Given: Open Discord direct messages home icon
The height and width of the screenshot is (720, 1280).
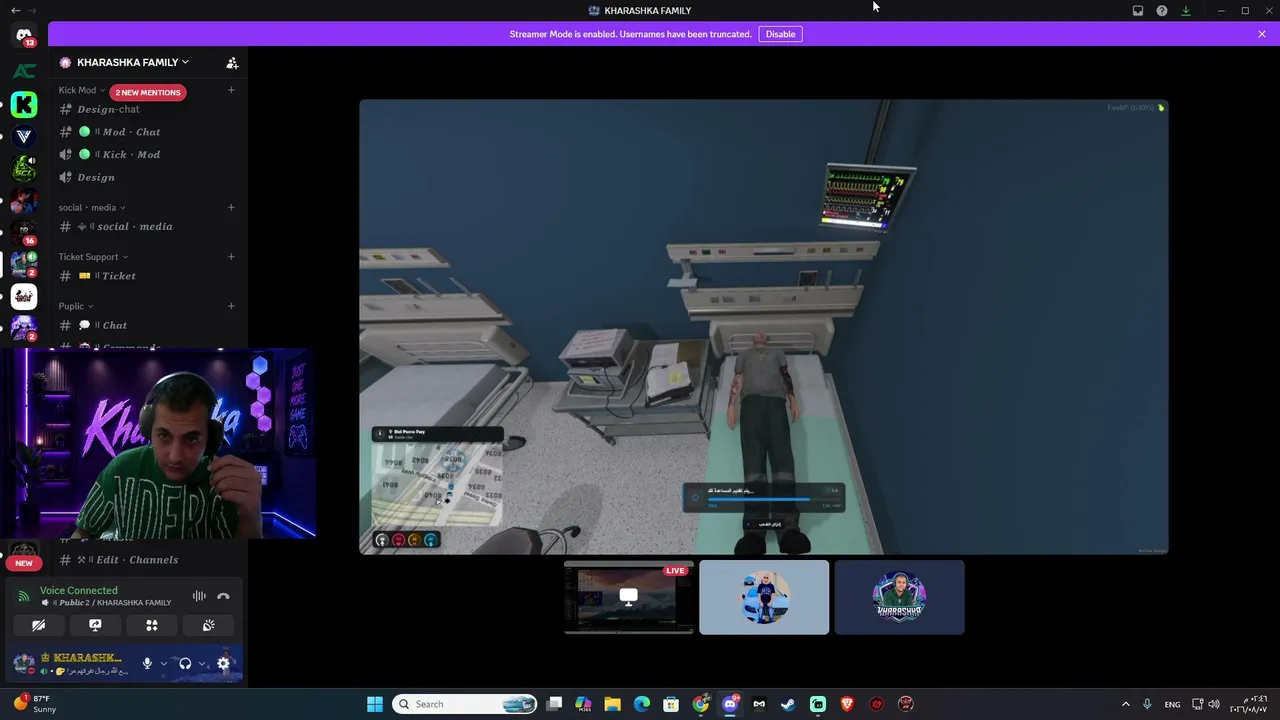Looking at the screenshot, I should coord(24,36).
